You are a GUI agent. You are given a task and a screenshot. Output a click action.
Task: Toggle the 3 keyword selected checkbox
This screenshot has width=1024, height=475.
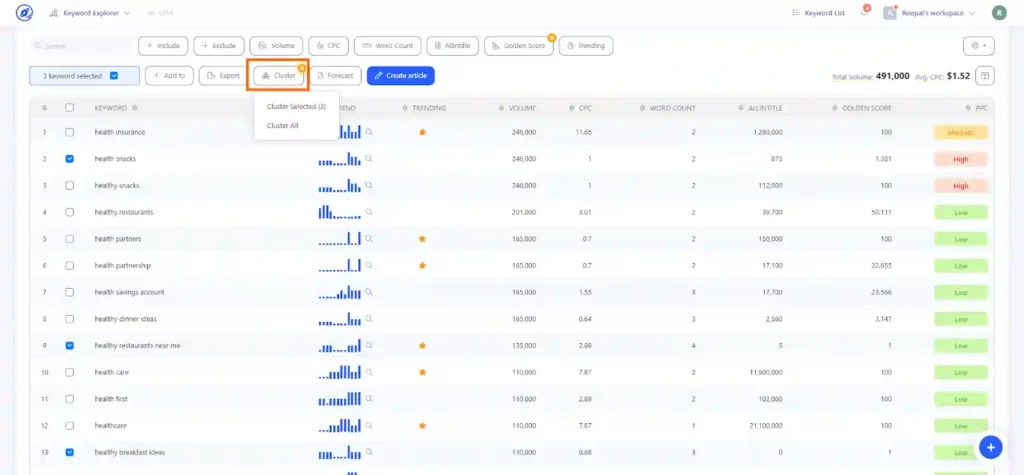(114, 76)
